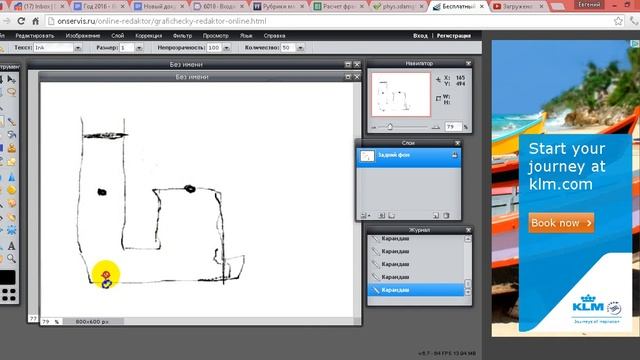Screen dimensions: 640x360
Task: Expand the Ink pencil type dropdown
Action: [x=78, y=48]
